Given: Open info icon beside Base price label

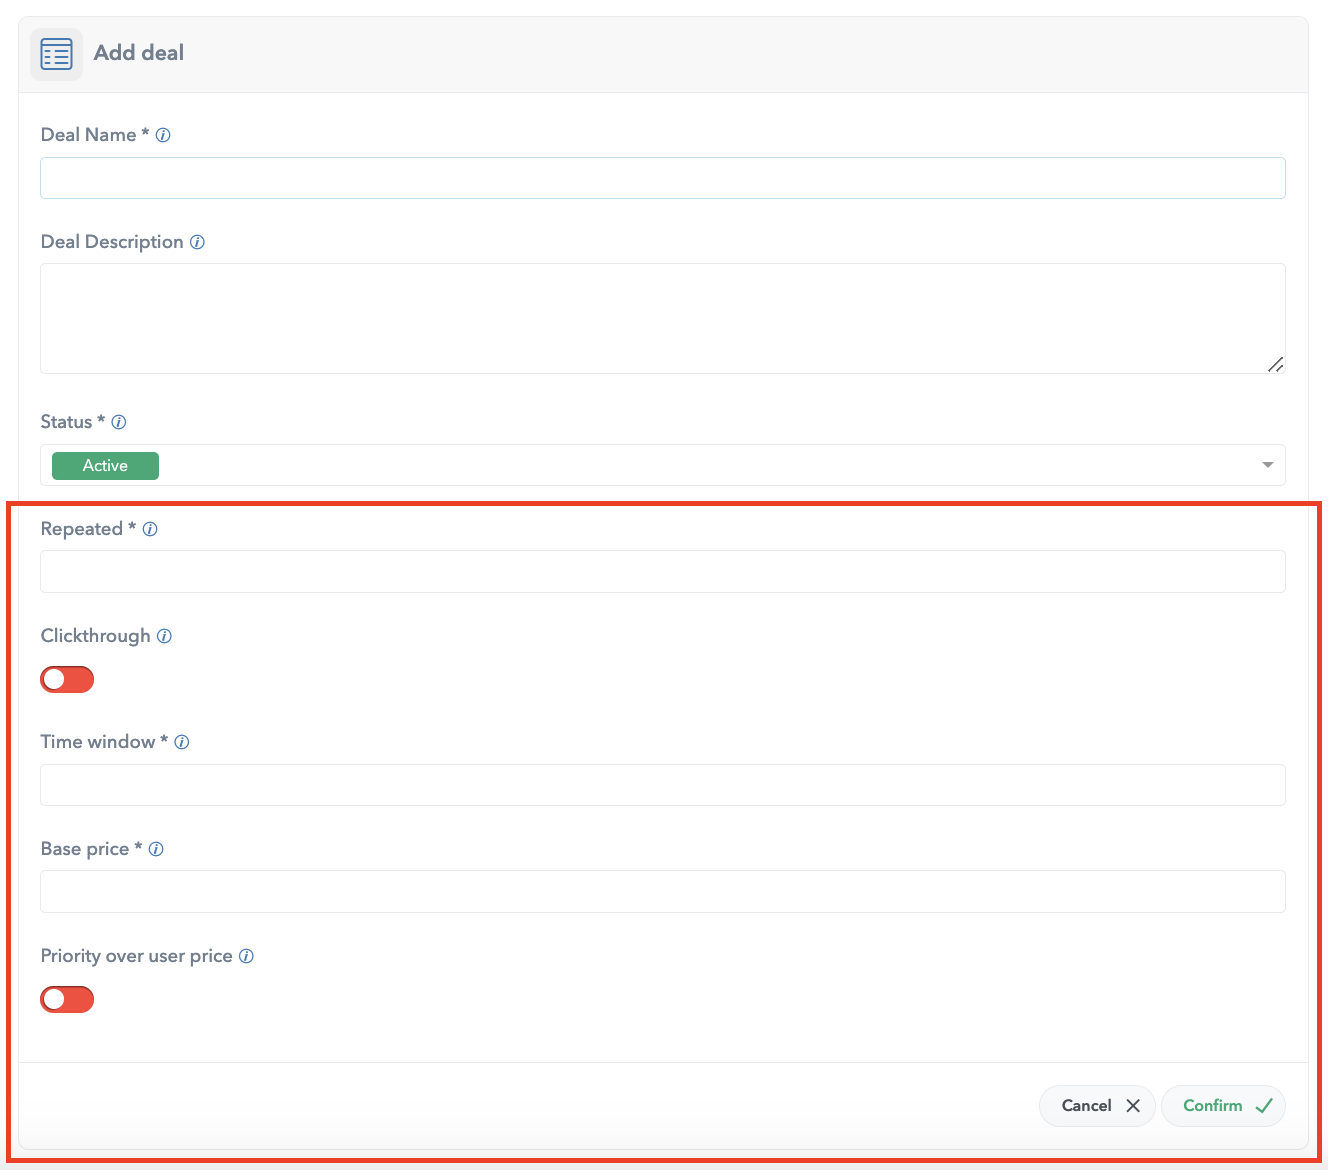Looking at the screenshot, I should 156,849.
